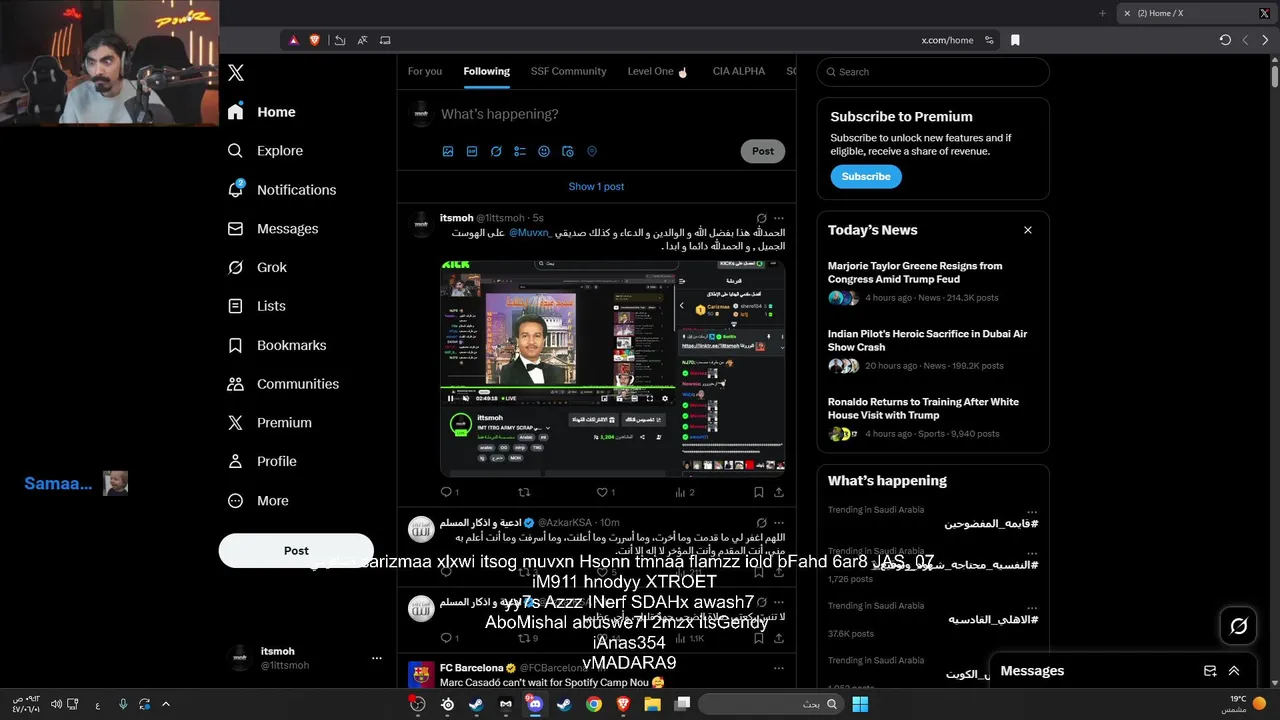Switch to the Following tab
Viewport: 1280px width, 720px height.
click(x=487, y=71)
